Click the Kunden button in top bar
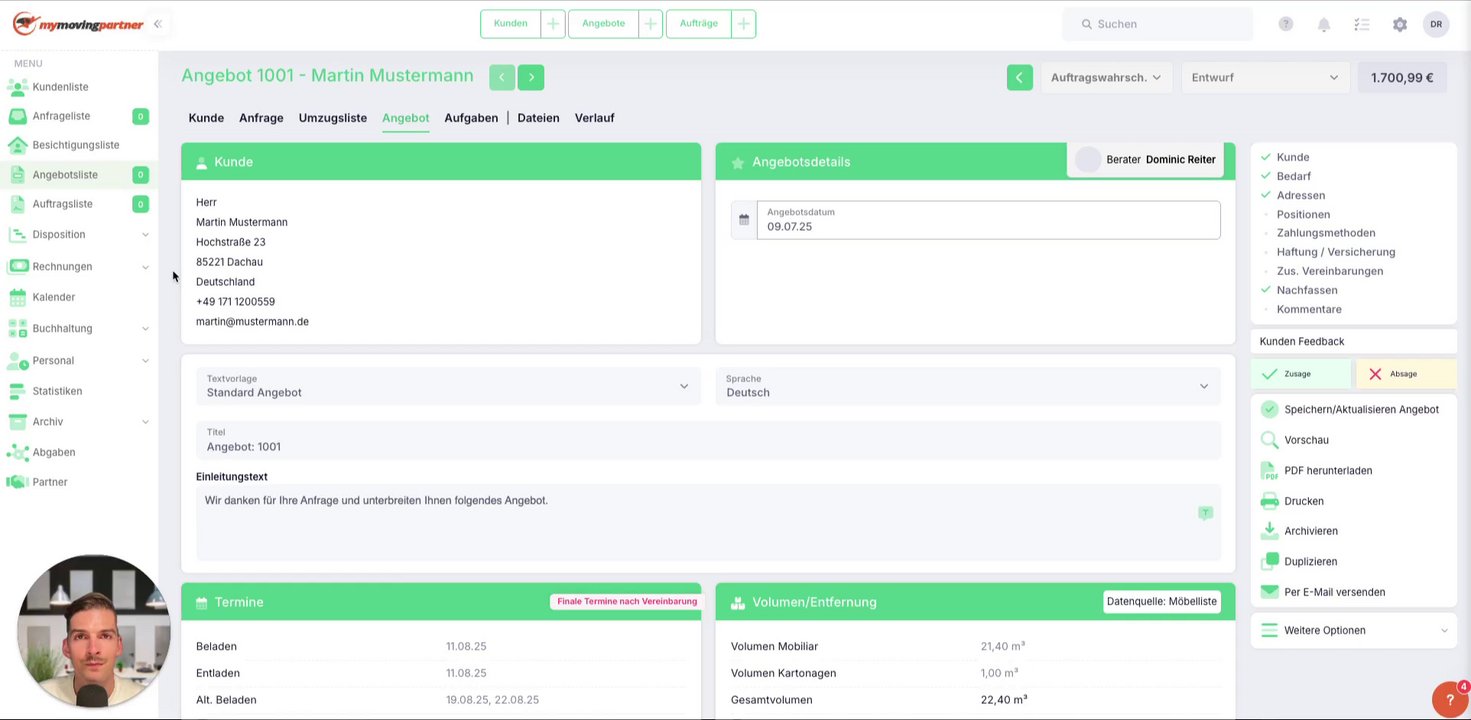 [x=510, y=24]
